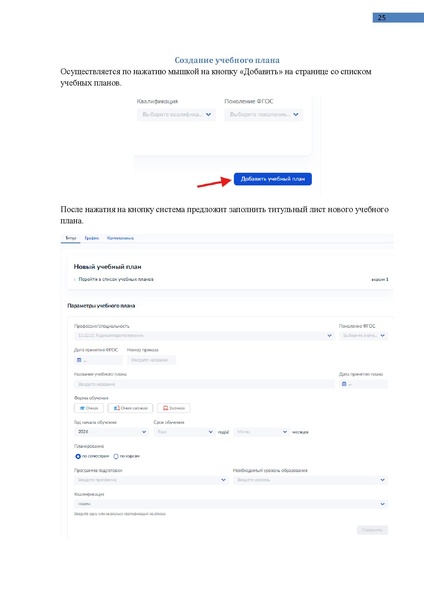
Task: Click the calendar icon in «Дата принятия ФГОС»
Action: (x=79, y=360)
